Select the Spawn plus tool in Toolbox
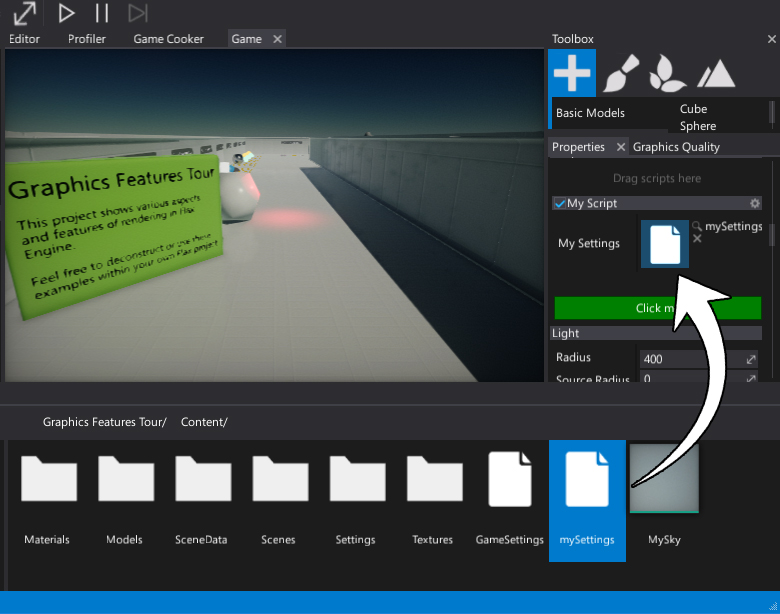Screen dimensions: 780x614 572,73
